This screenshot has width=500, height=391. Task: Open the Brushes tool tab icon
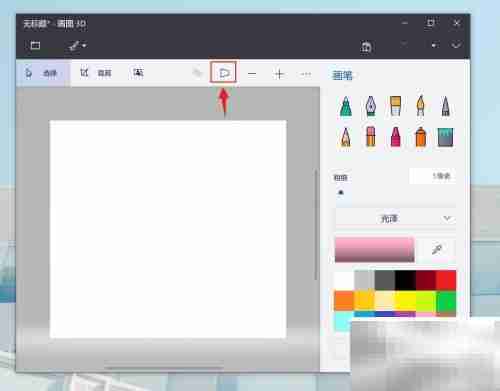pyautogui.click(x=77, y=45)
